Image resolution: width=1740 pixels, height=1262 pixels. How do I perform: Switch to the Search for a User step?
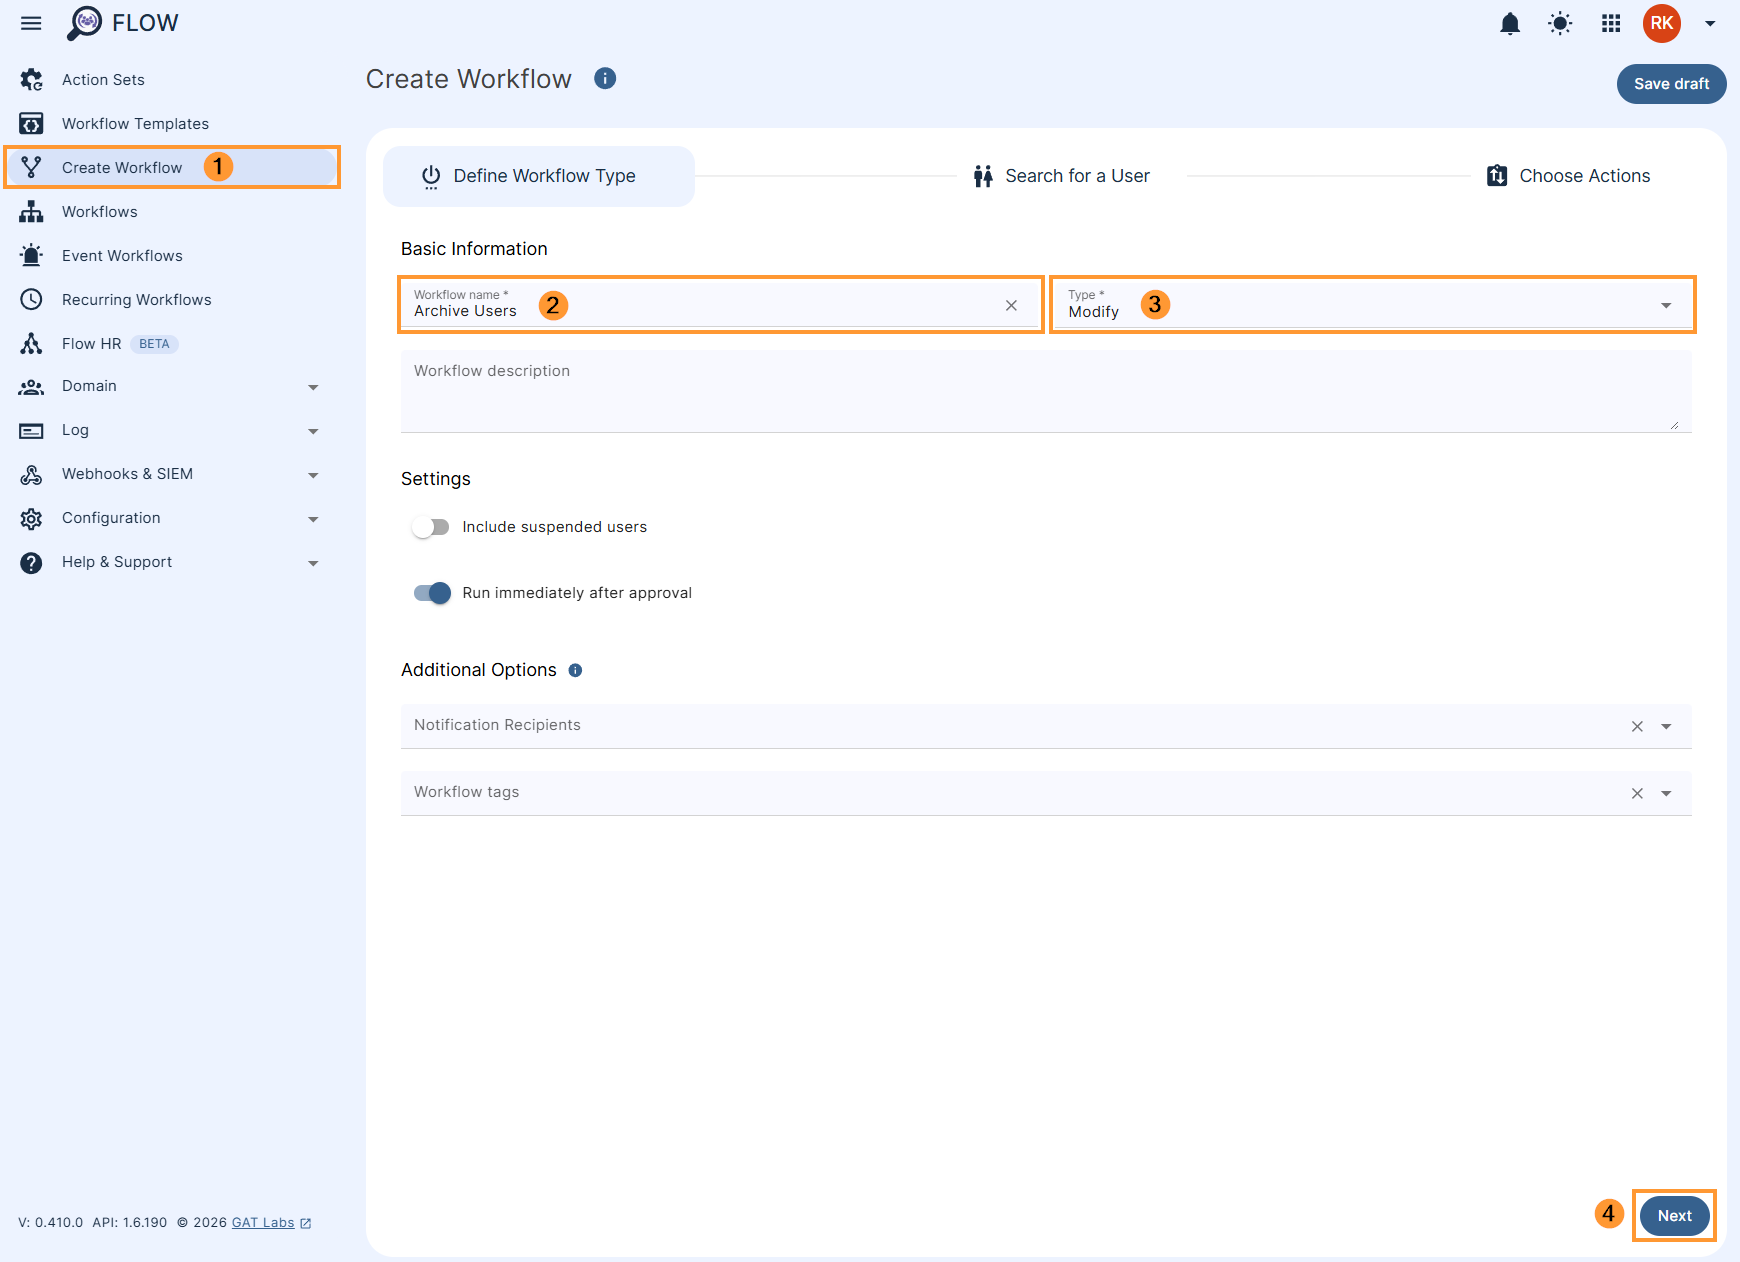tap(1076, 175)
